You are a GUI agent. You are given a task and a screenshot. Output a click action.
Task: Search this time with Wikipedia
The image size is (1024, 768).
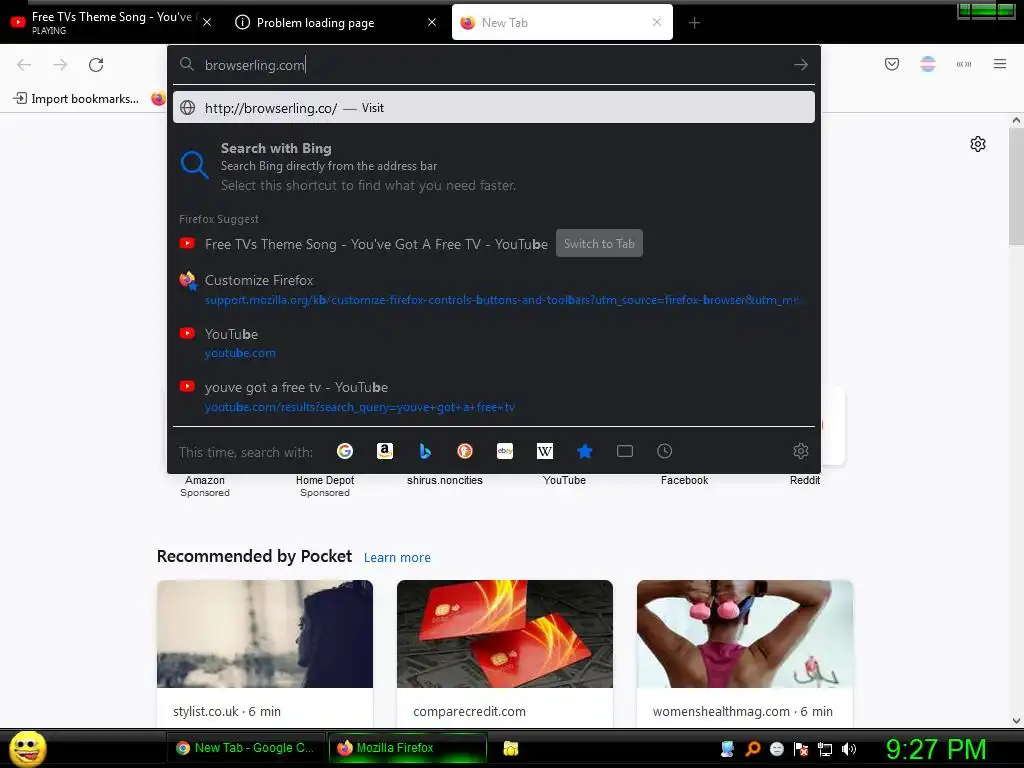click(x=545, y=451)
